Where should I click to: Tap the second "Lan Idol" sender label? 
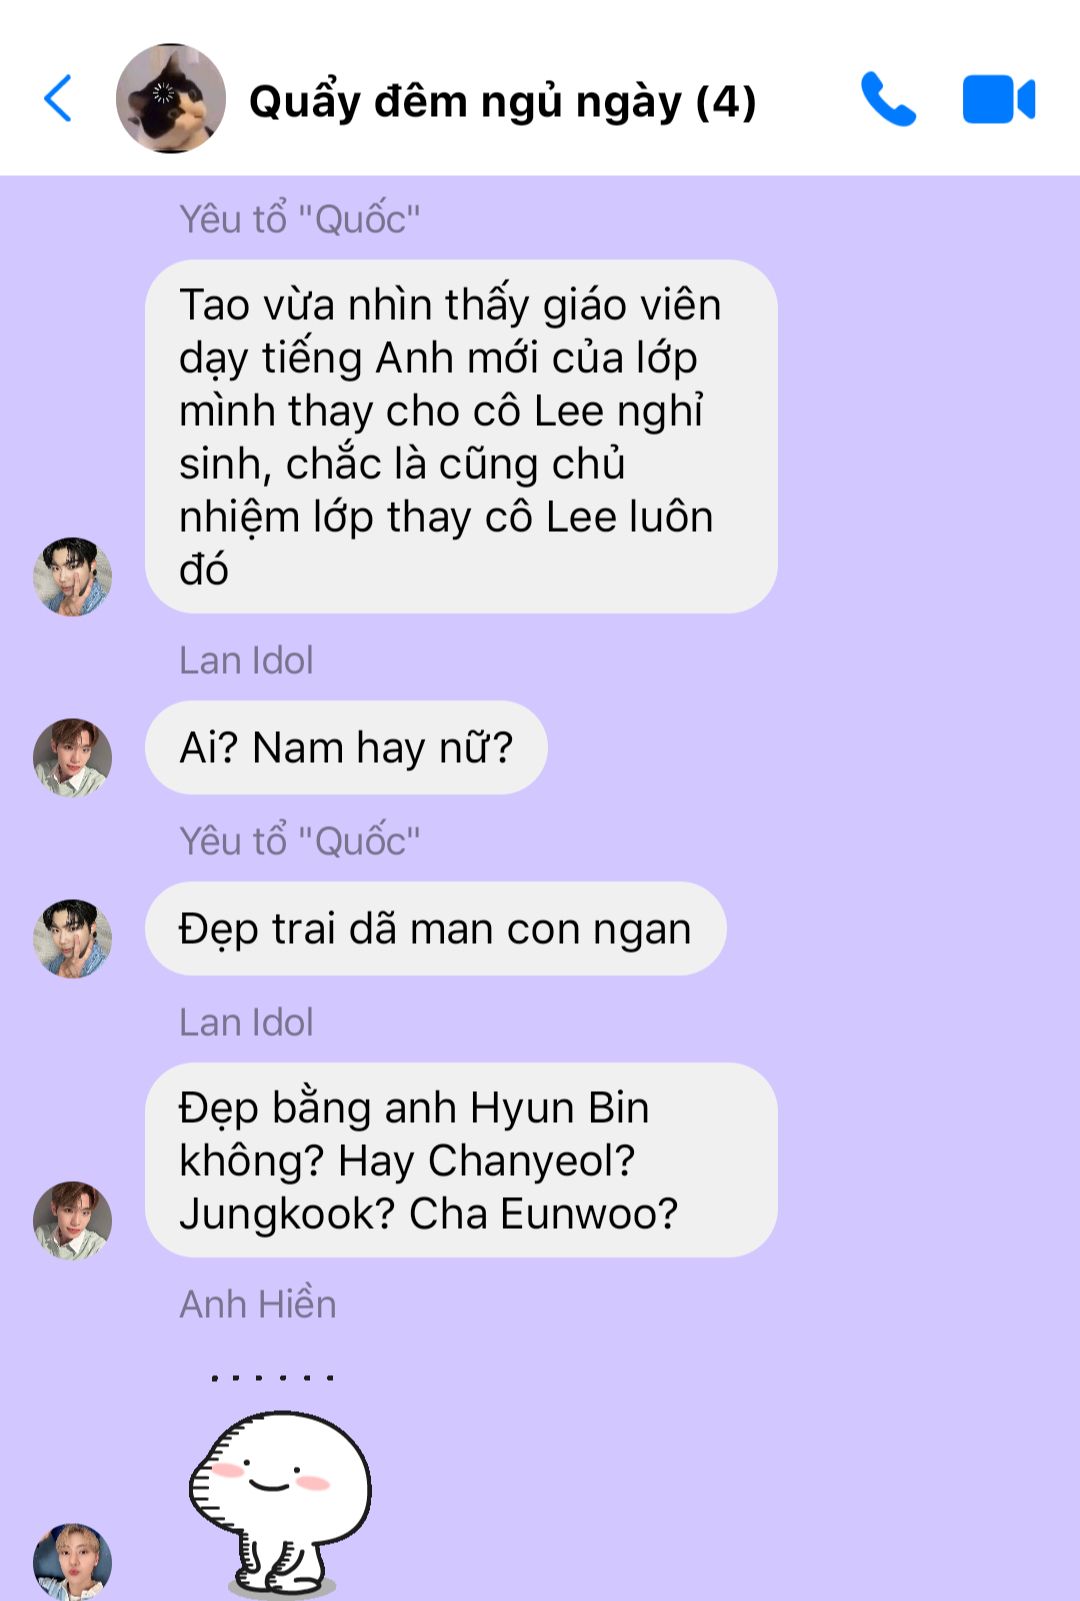tap(246, 1022)
